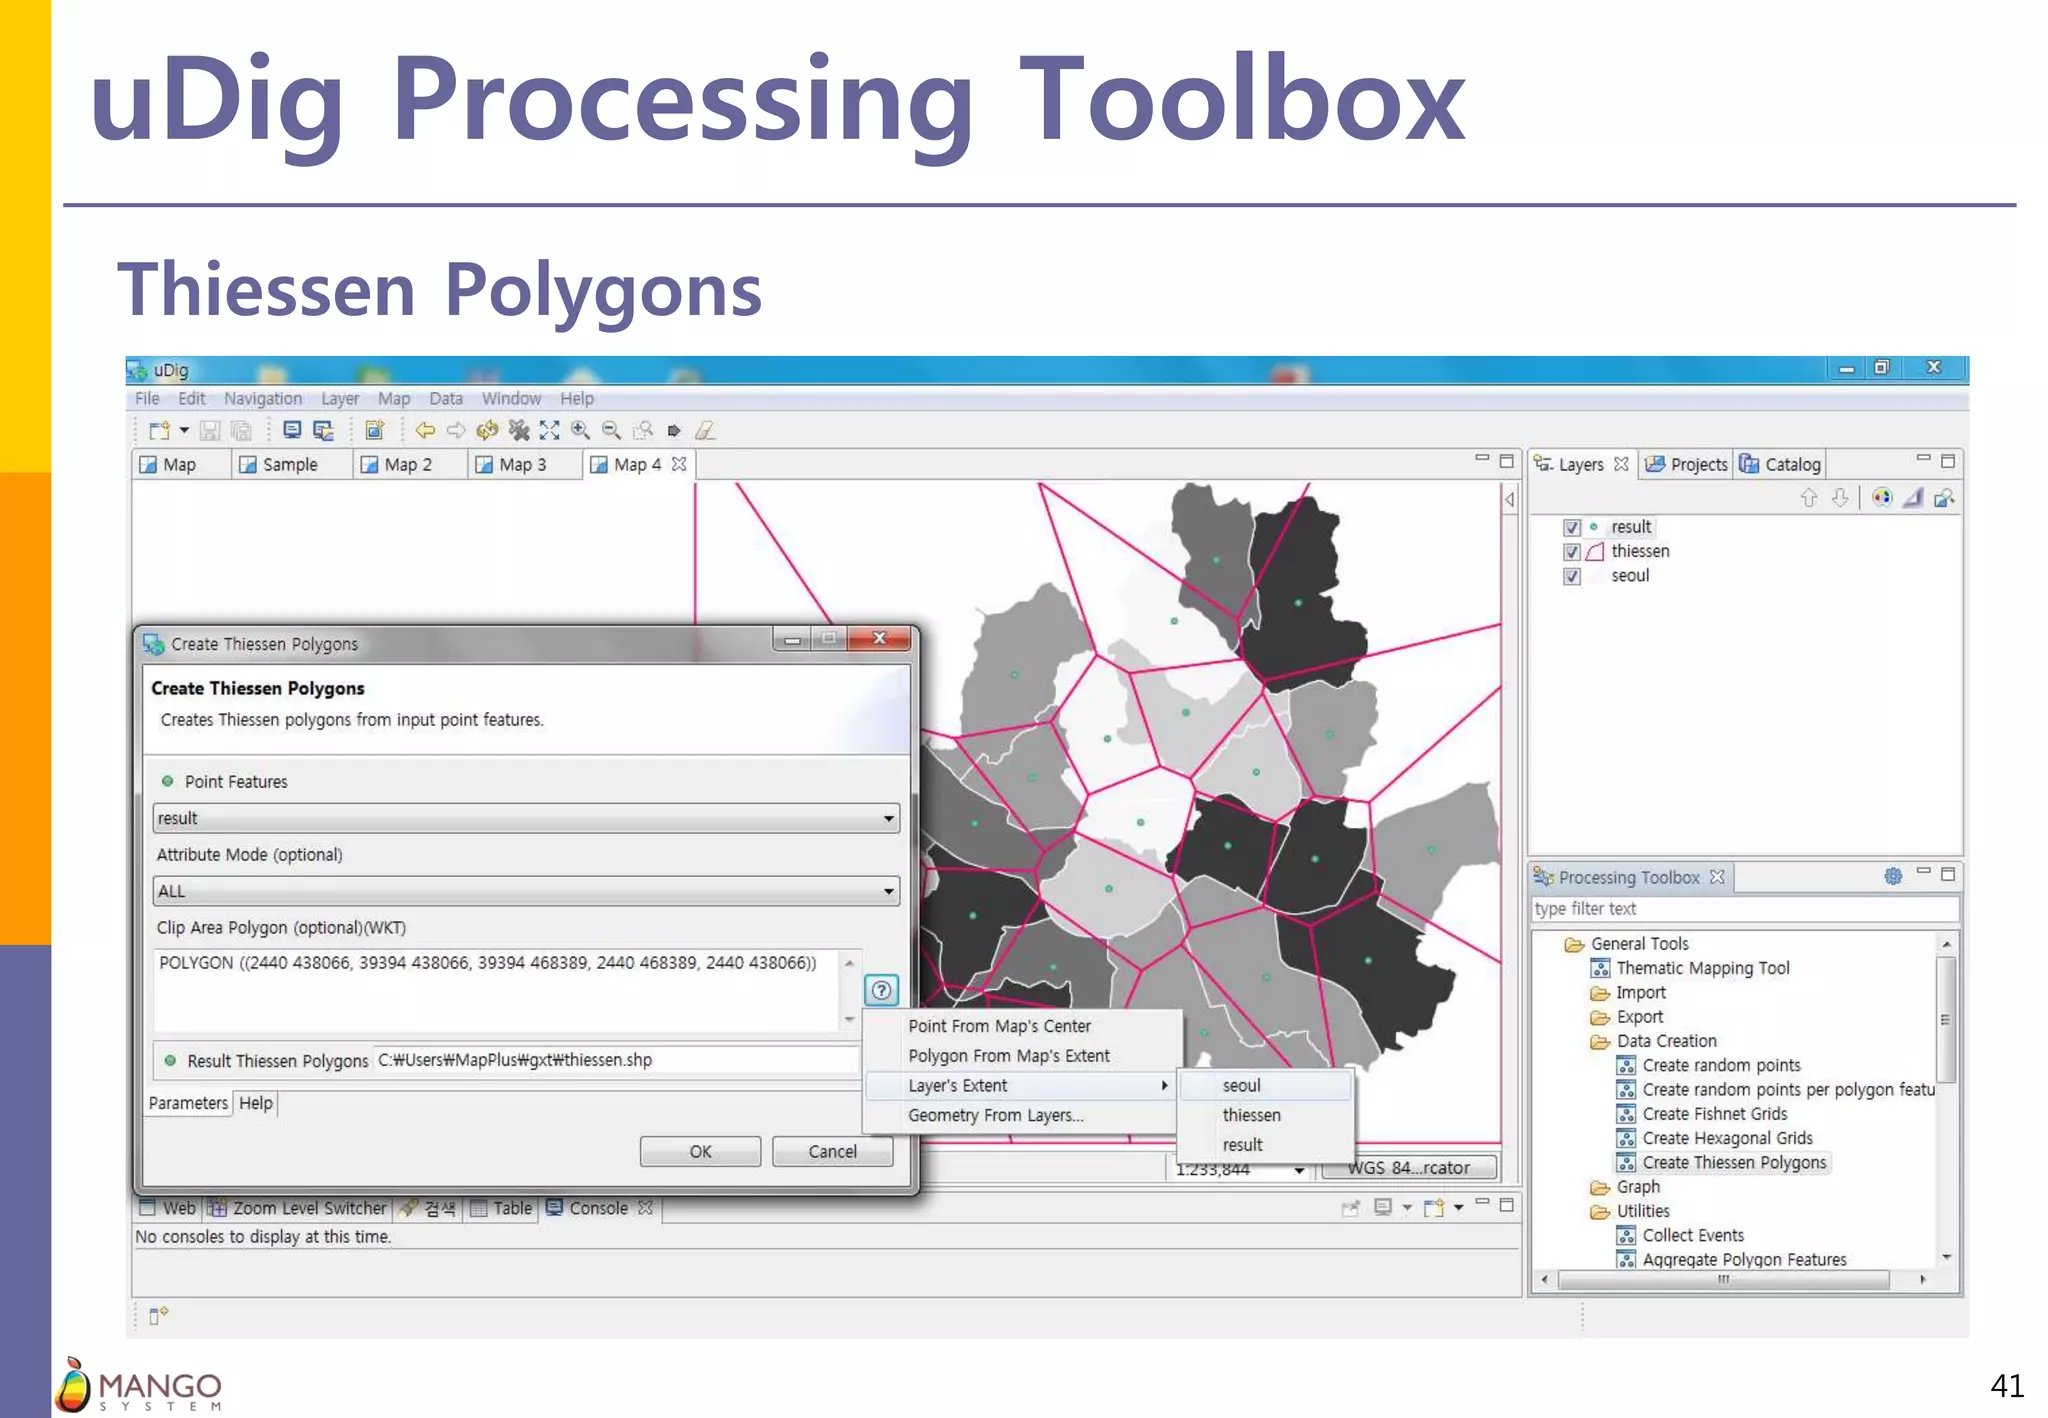This screenshot has height=1418, width=2048.
Task: Collapse the General Tools folder
Action: pos(1573,944)
